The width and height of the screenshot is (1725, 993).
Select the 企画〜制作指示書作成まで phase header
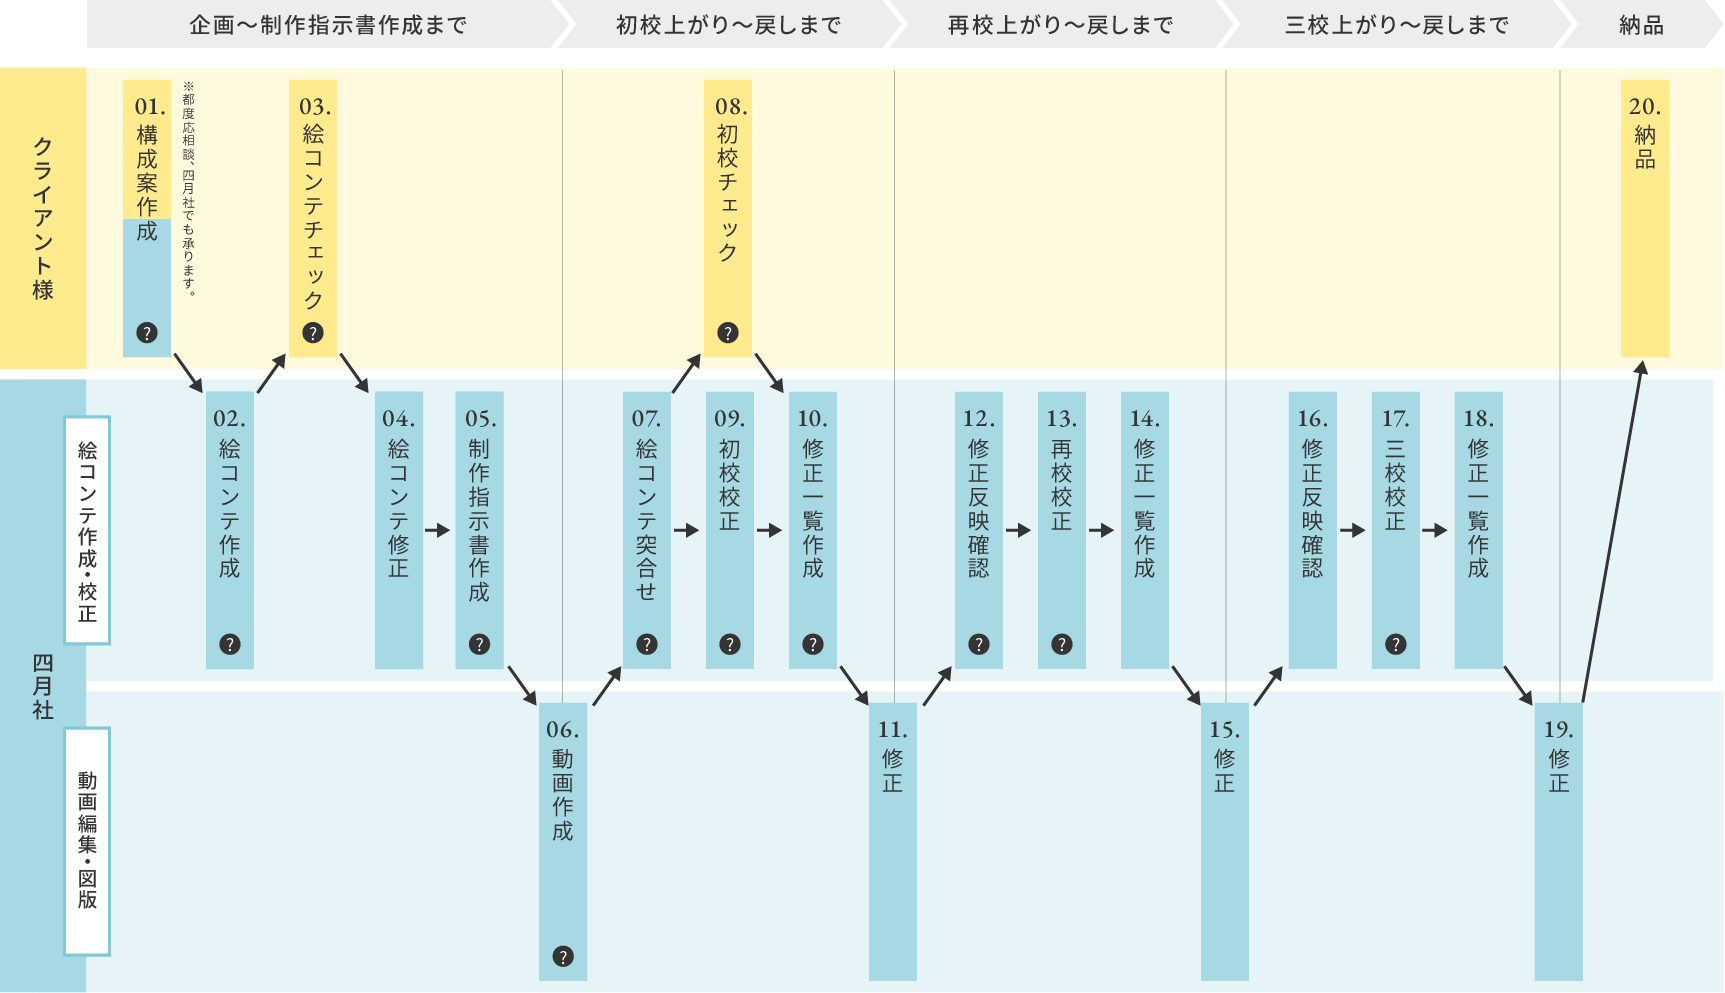click(327, 25)
